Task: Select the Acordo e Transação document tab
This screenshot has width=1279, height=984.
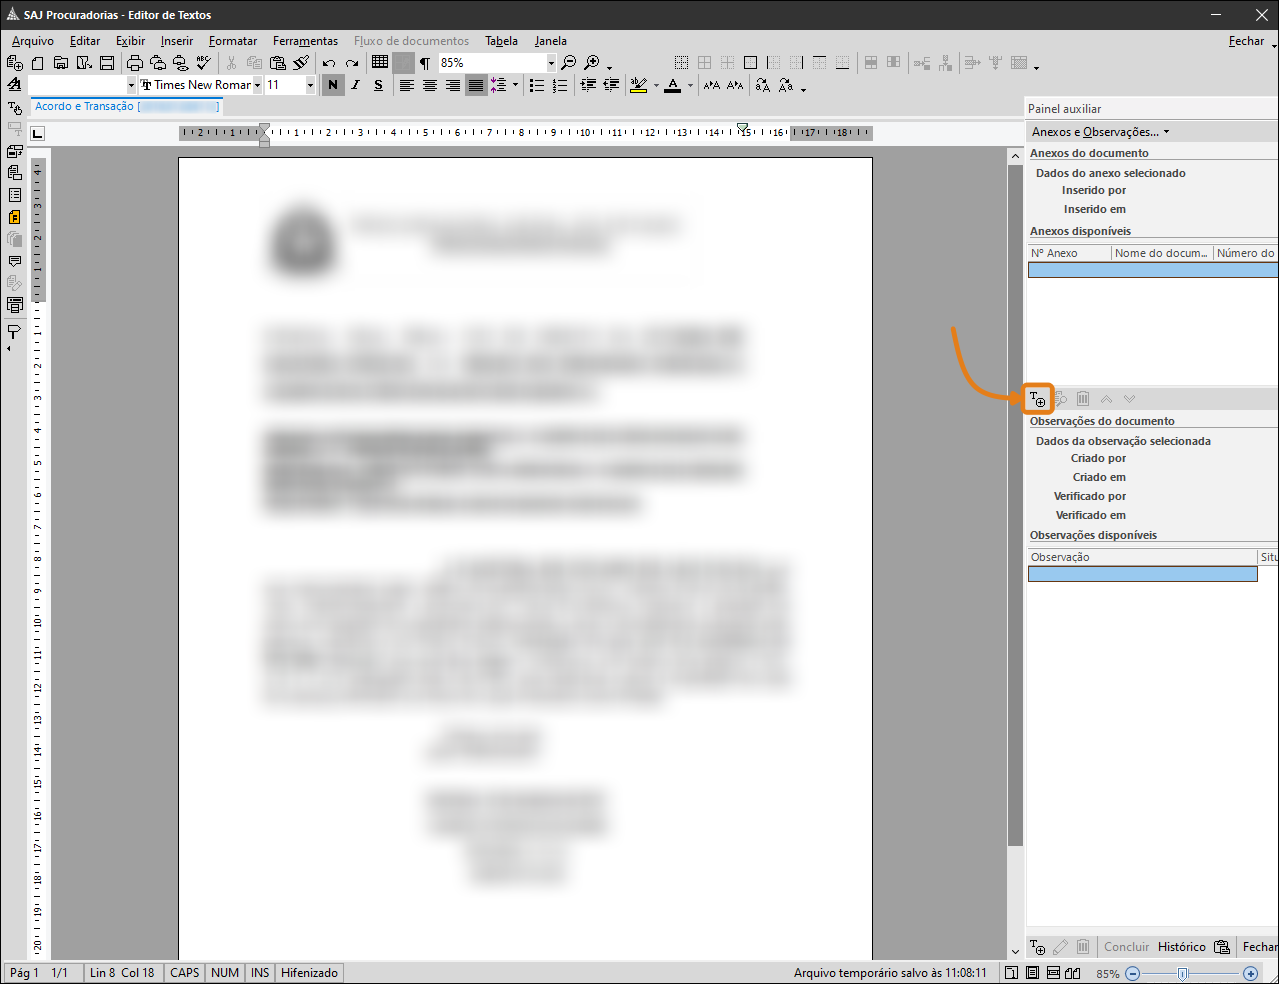Action: [x=85, y=106]
